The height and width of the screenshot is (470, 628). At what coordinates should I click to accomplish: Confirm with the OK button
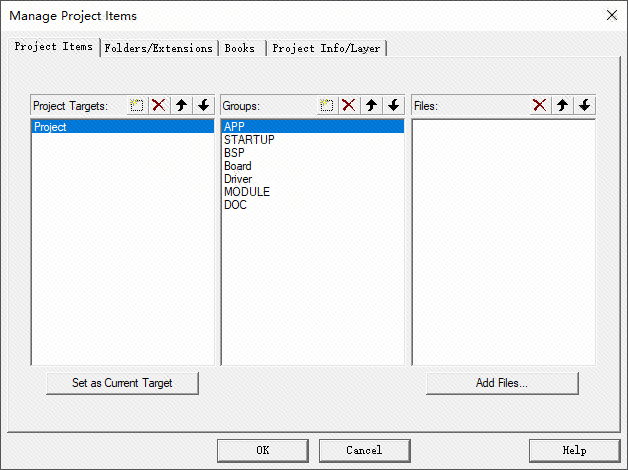tap(262, 450)
